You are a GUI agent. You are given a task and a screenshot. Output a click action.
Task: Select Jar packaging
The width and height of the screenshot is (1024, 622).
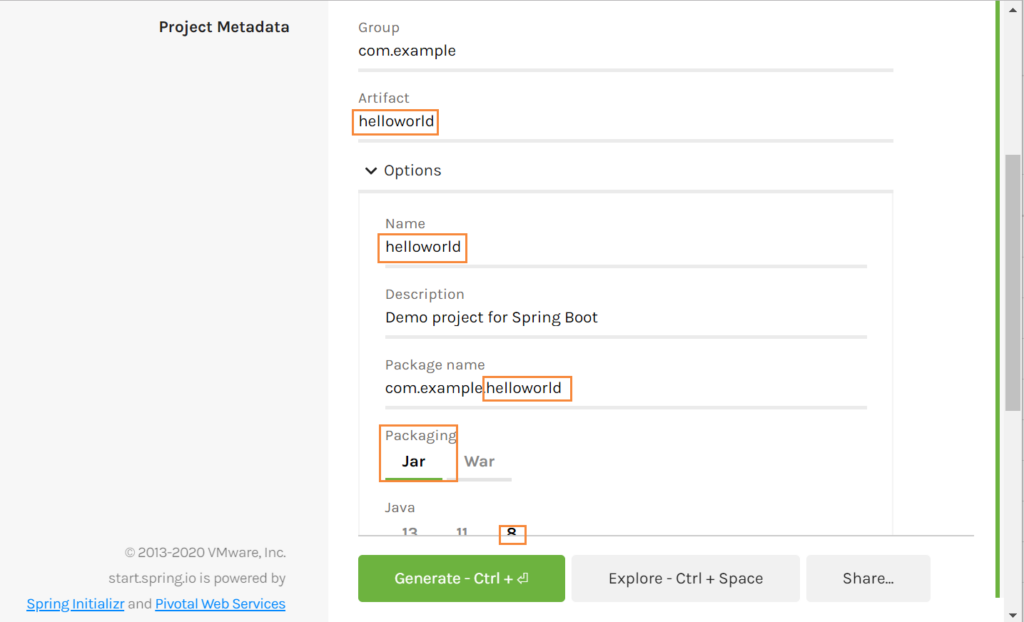point(413,461)
